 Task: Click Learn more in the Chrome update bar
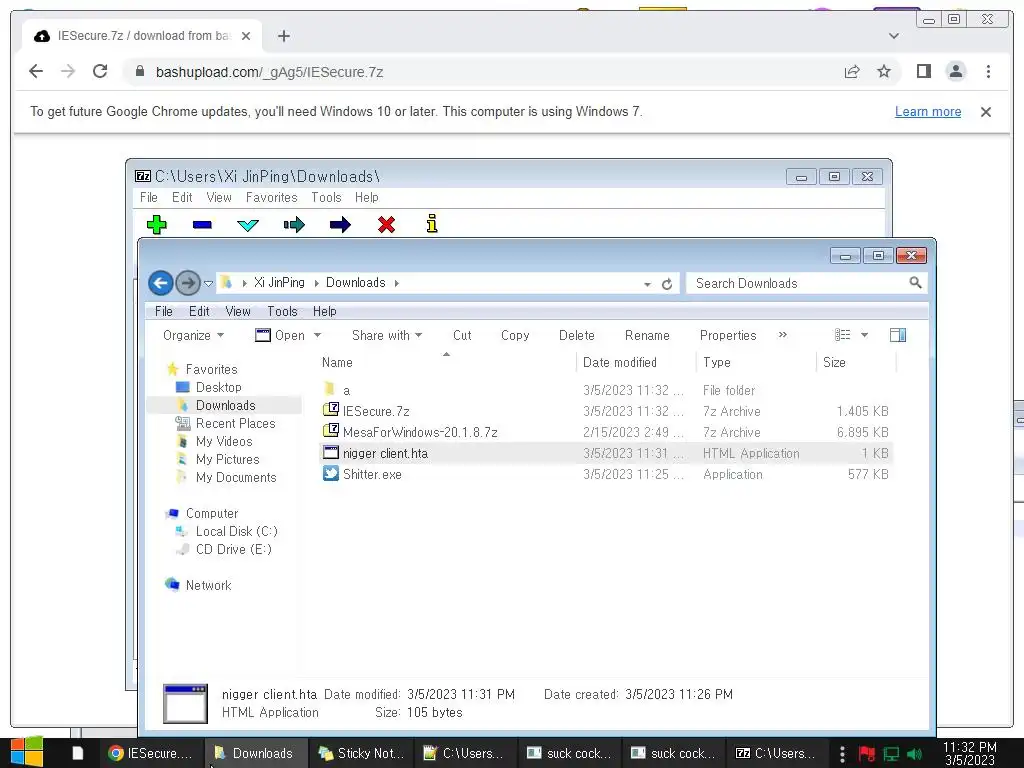click(928, 112)
